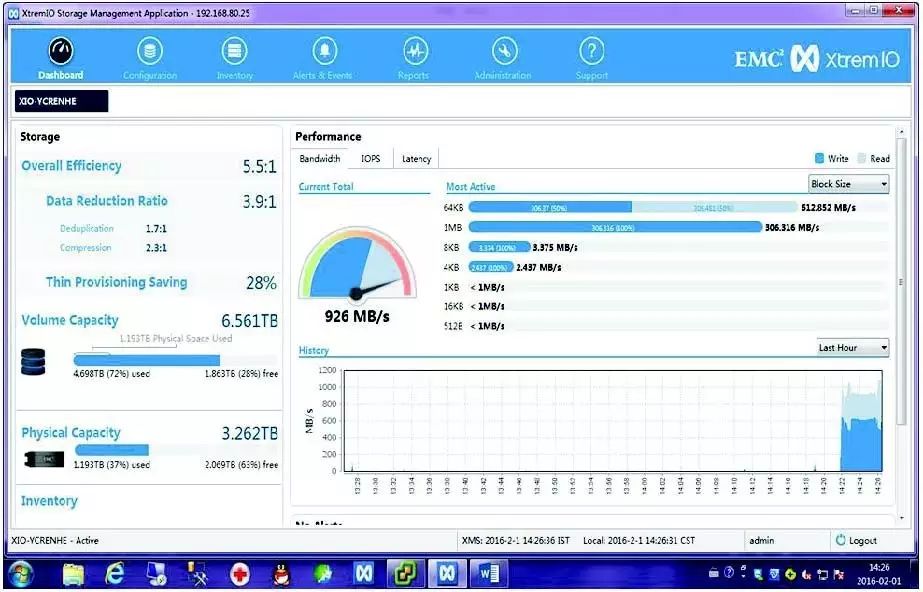Click the tray Action Center flag icon
923x592 pixels.
pyautogui.click(x=838, y=574)
